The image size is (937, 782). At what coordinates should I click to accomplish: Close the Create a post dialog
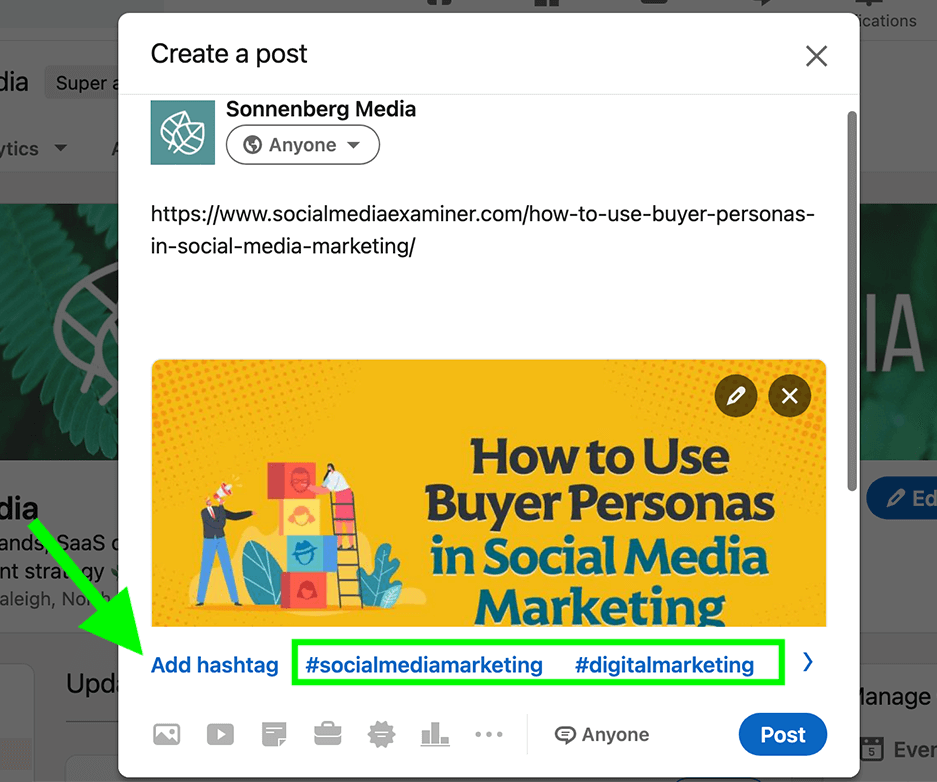[x=816, y=56]
